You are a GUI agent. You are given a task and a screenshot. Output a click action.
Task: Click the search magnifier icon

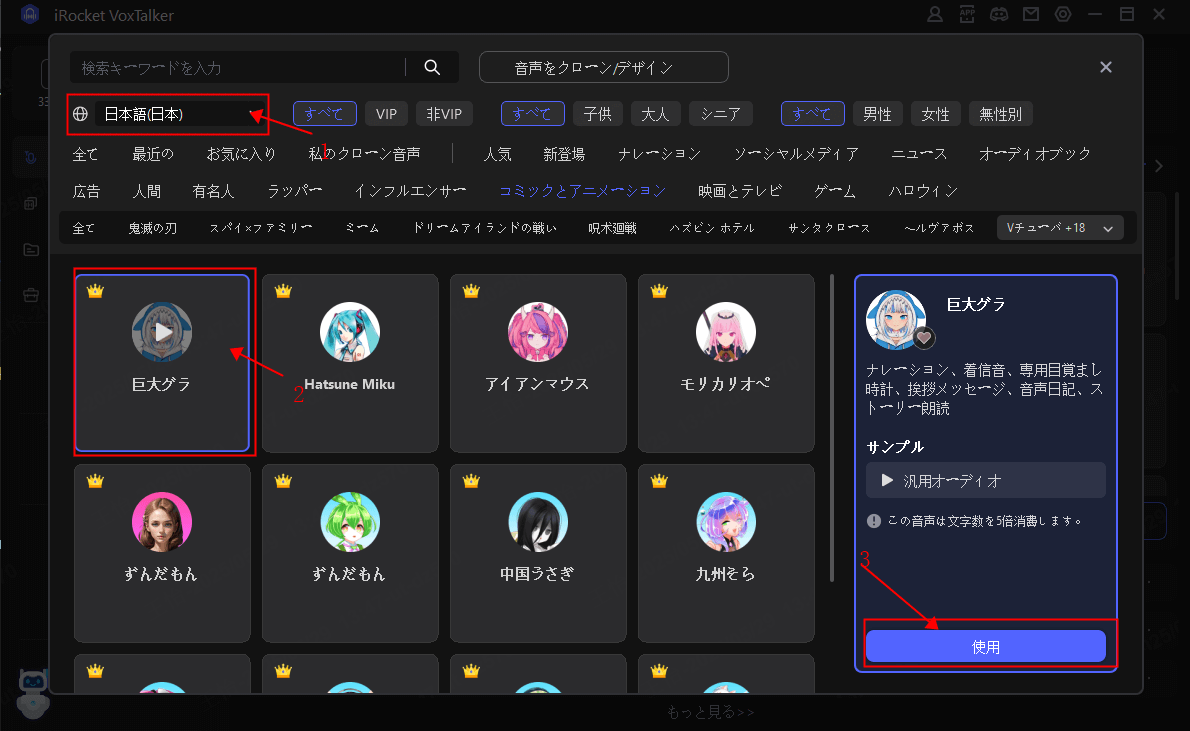click(x=432, y=67)
